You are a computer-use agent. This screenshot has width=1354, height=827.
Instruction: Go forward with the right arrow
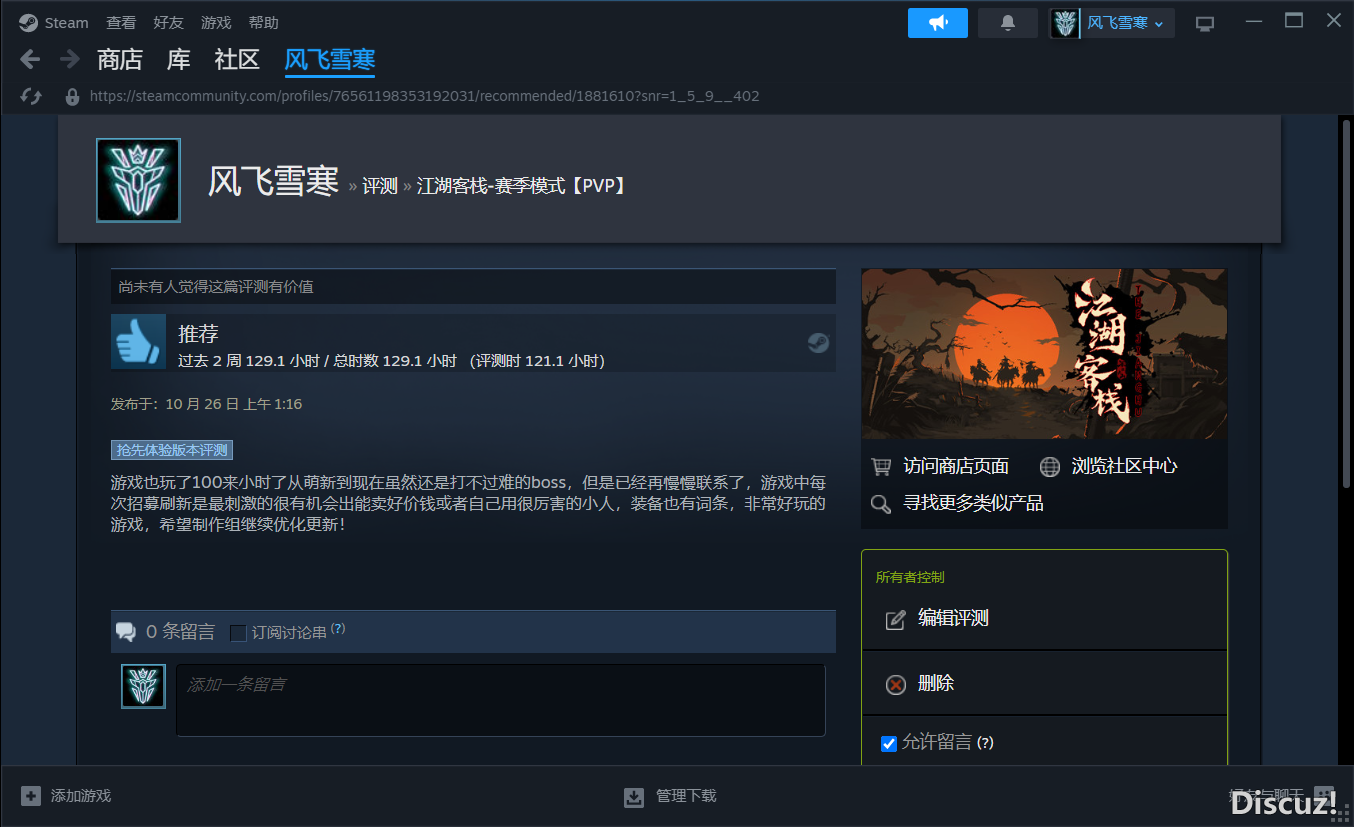(69, 59)
